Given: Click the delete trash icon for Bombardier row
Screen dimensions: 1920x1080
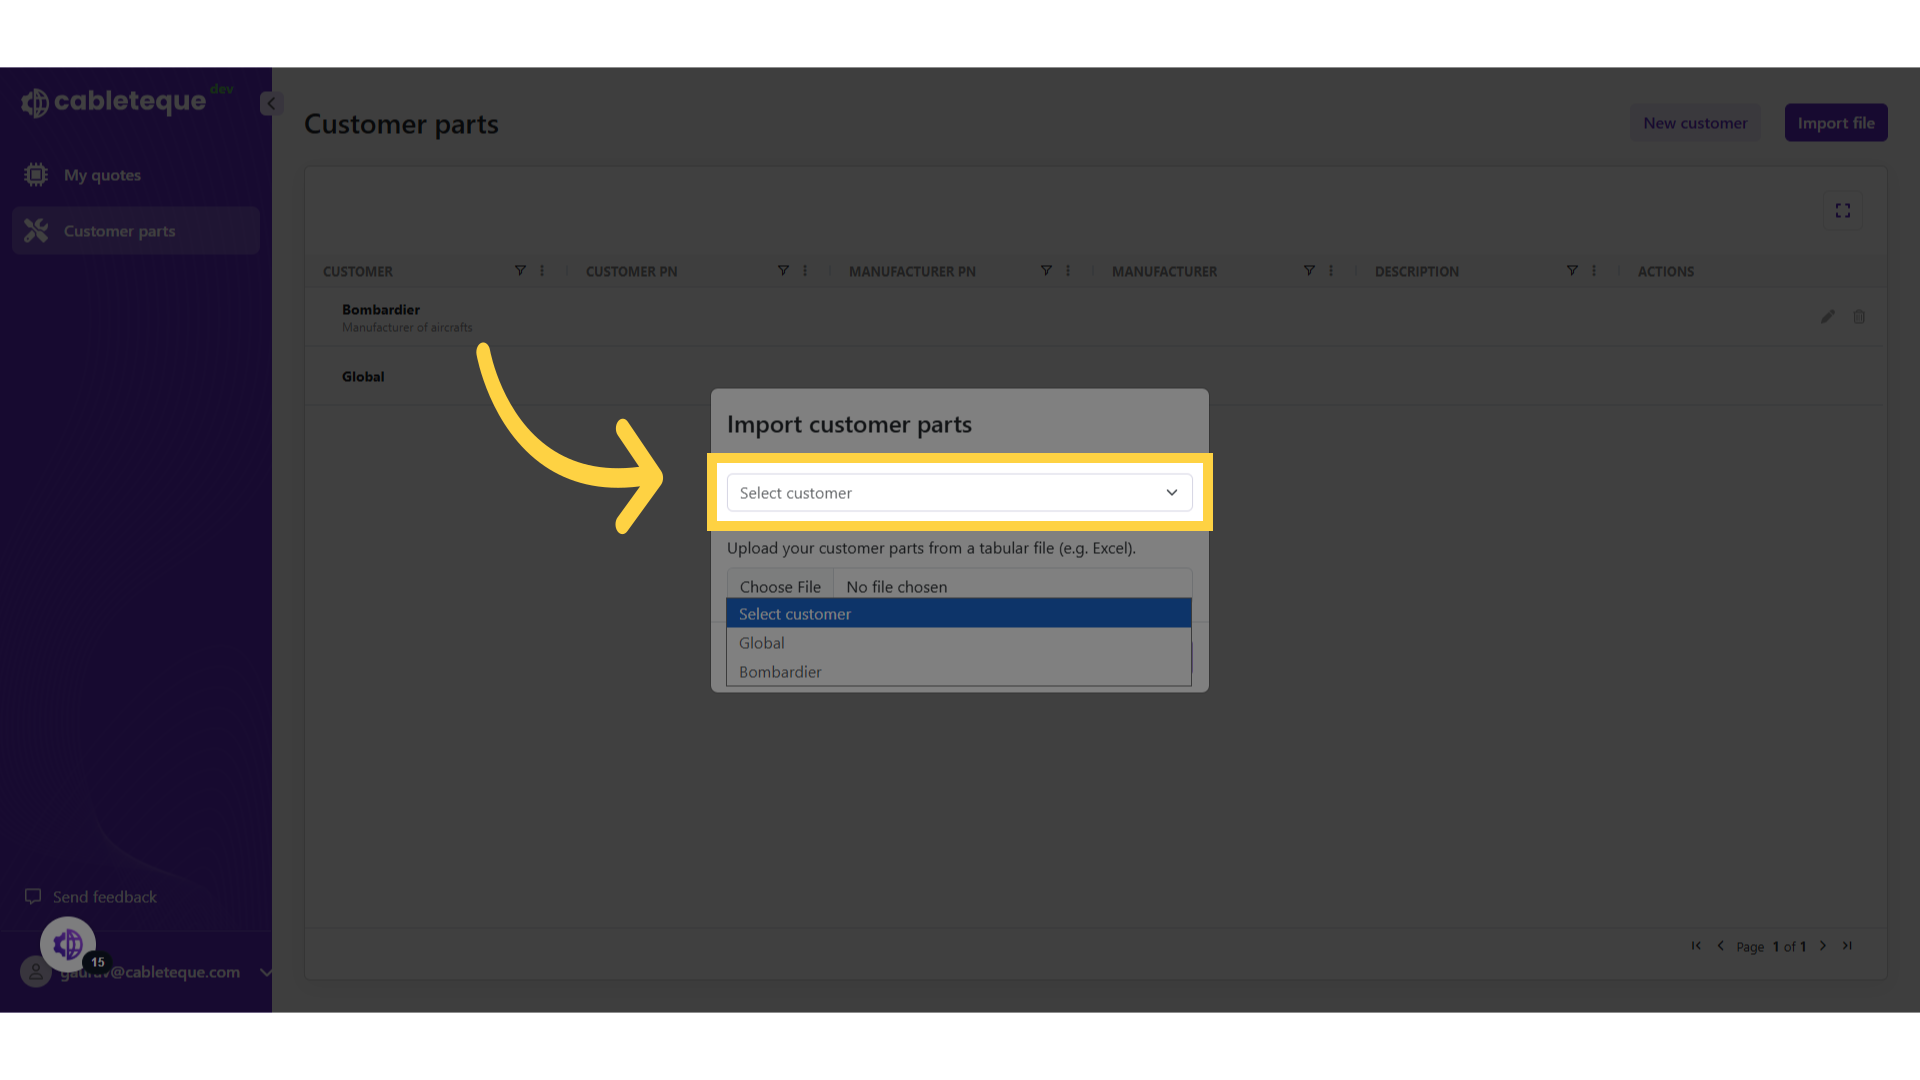Looking at the screenshot, I should click(x=1859, y=316).
